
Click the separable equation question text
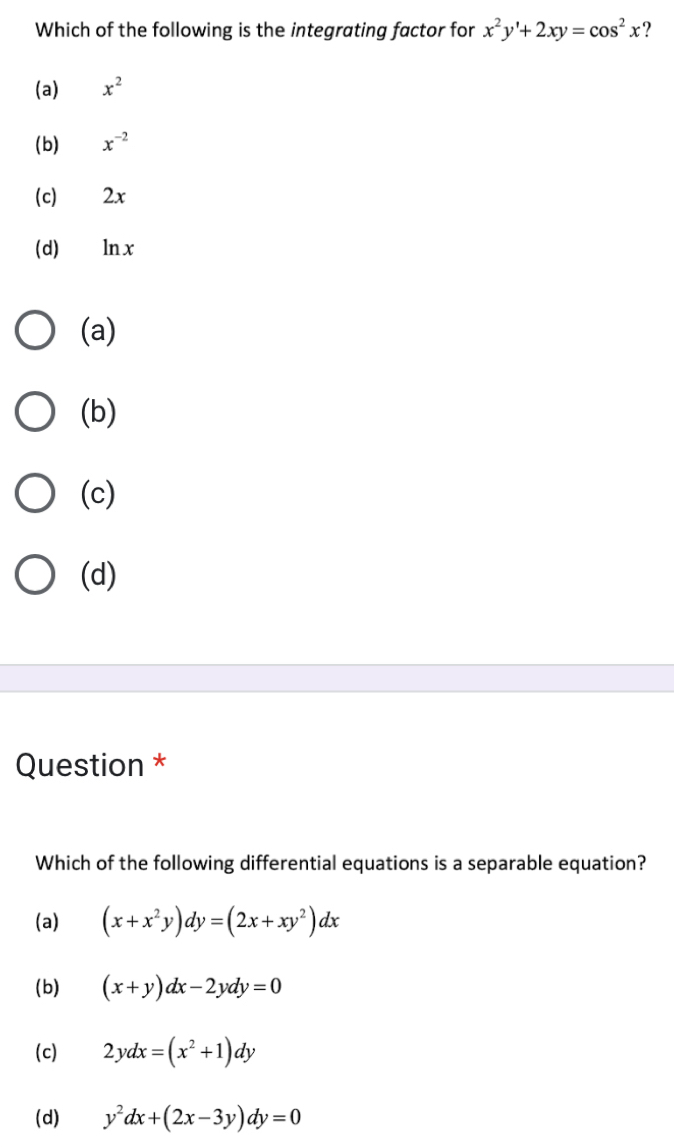341,863
